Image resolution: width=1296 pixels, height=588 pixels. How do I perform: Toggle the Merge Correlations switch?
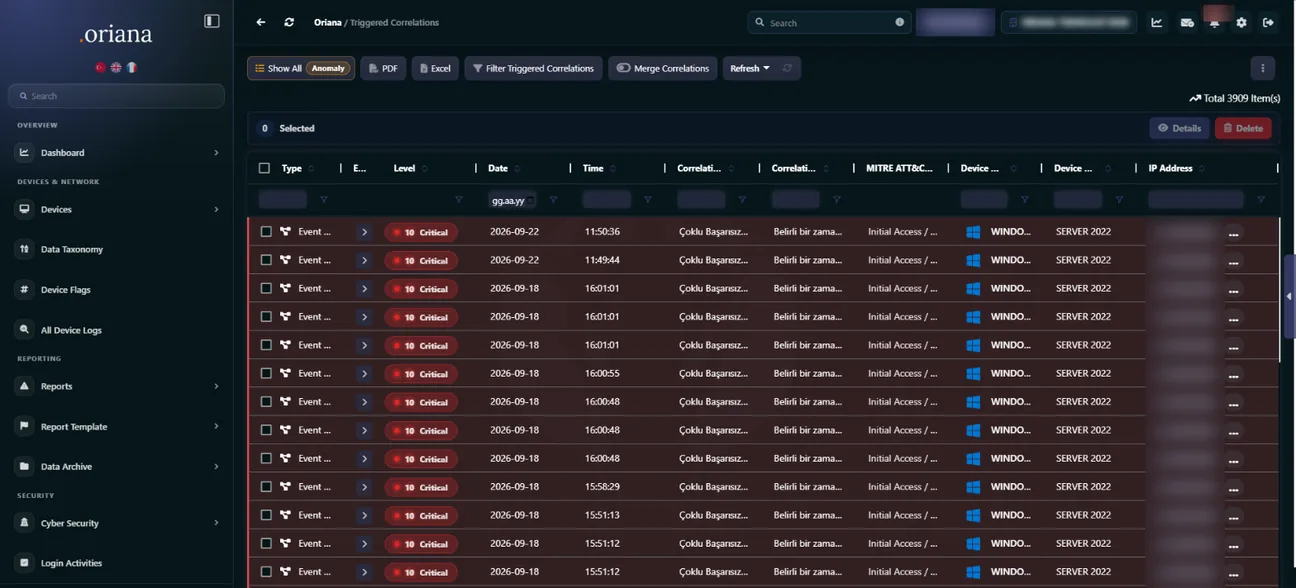pyautogui.click(x=624, y=68)
